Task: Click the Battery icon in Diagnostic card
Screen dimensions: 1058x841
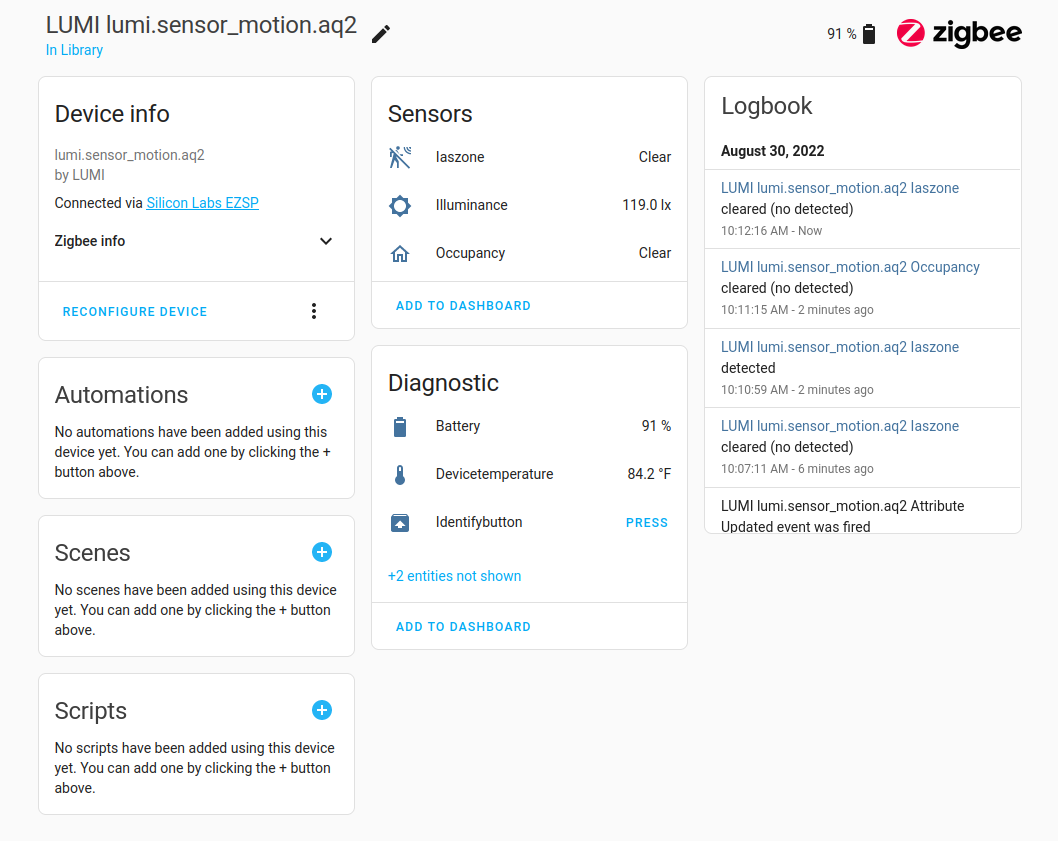Action: point(400,427)
